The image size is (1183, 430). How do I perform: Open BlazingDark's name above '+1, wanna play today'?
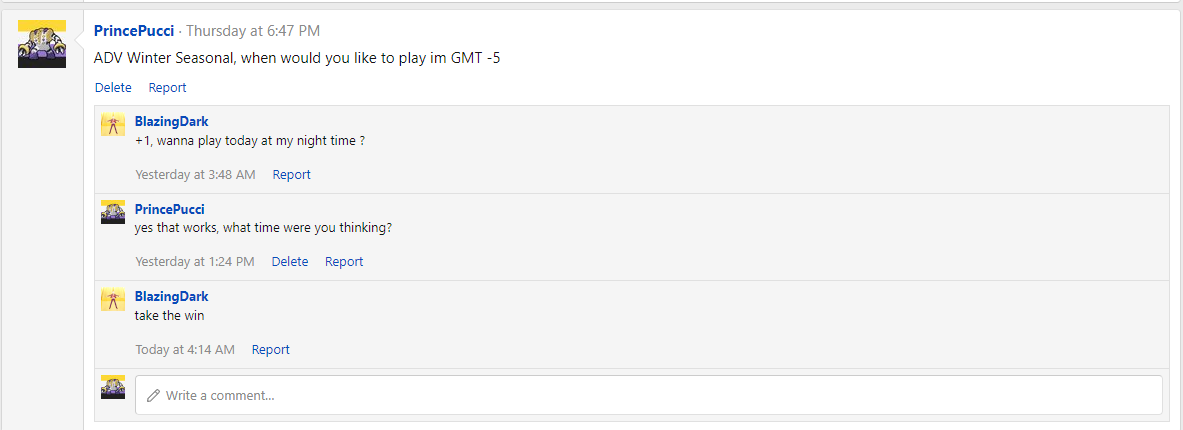pos(171,121)
